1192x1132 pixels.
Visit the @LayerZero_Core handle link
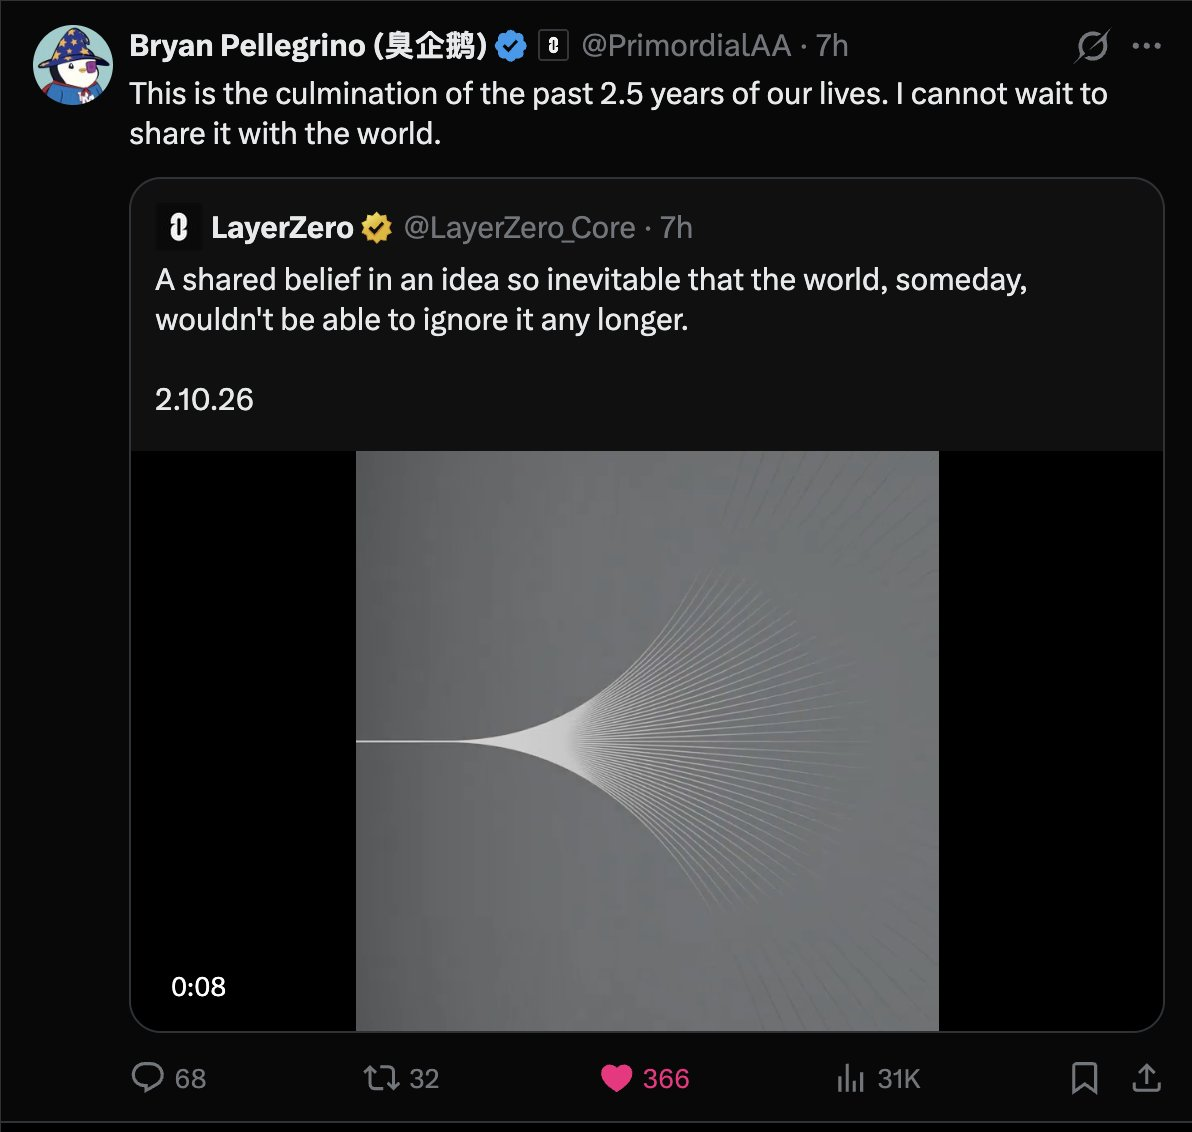[517, 227]
